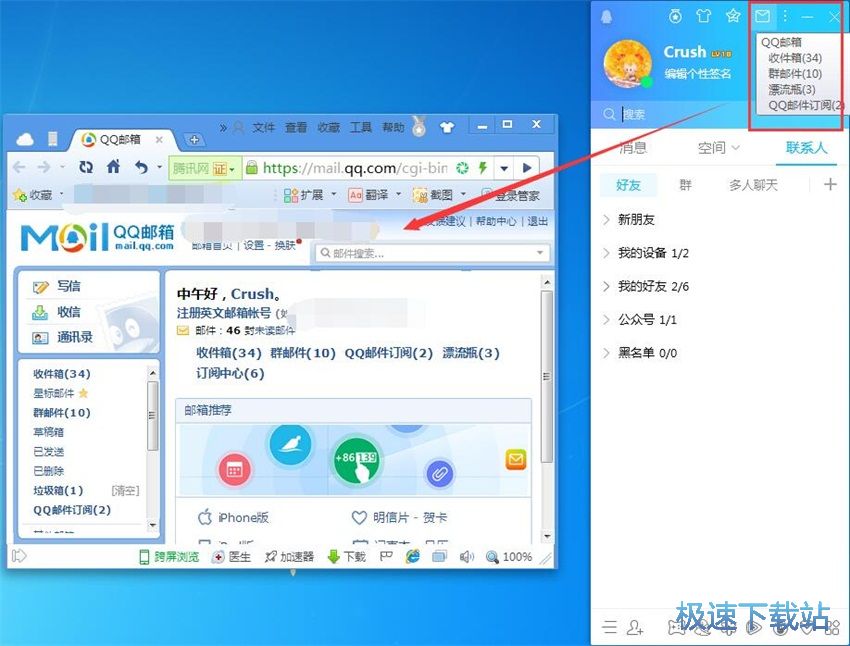Screen dimensions: 850x646
Task: Click the red calendar icon in 邮箱推荐
Action: pos(235,469)
